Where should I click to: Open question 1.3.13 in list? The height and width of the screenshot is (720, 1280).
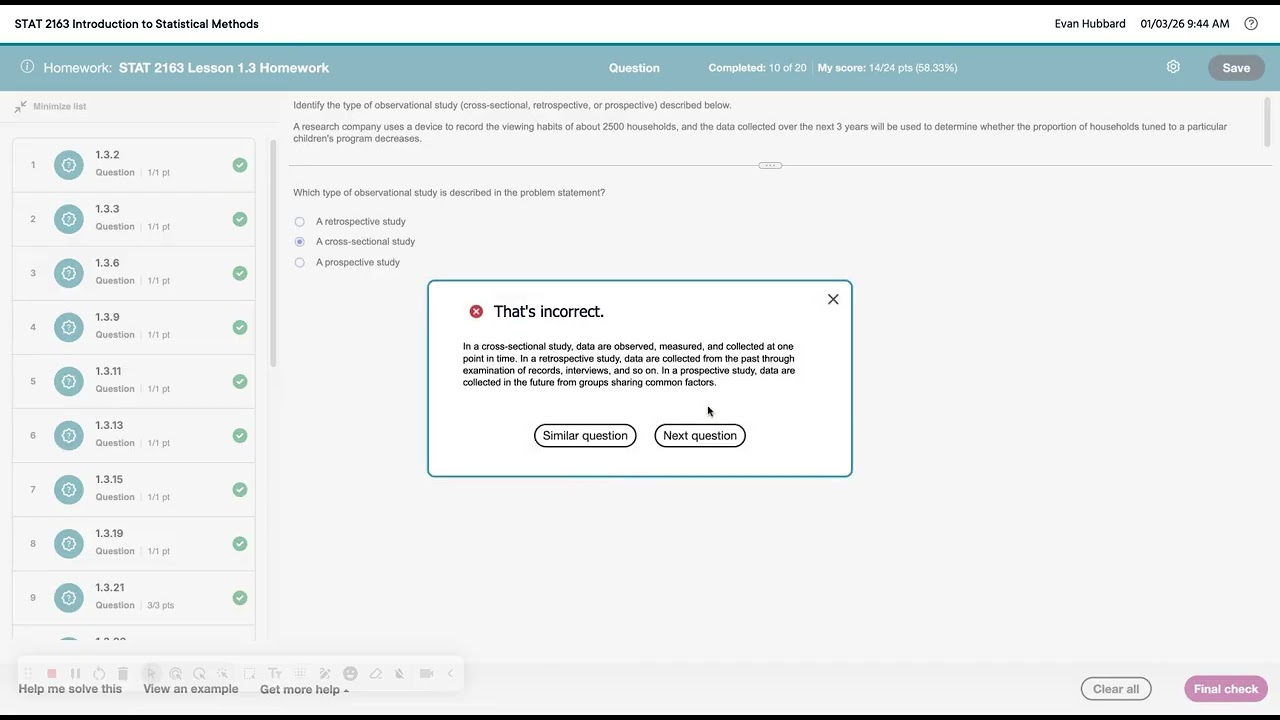134,435
